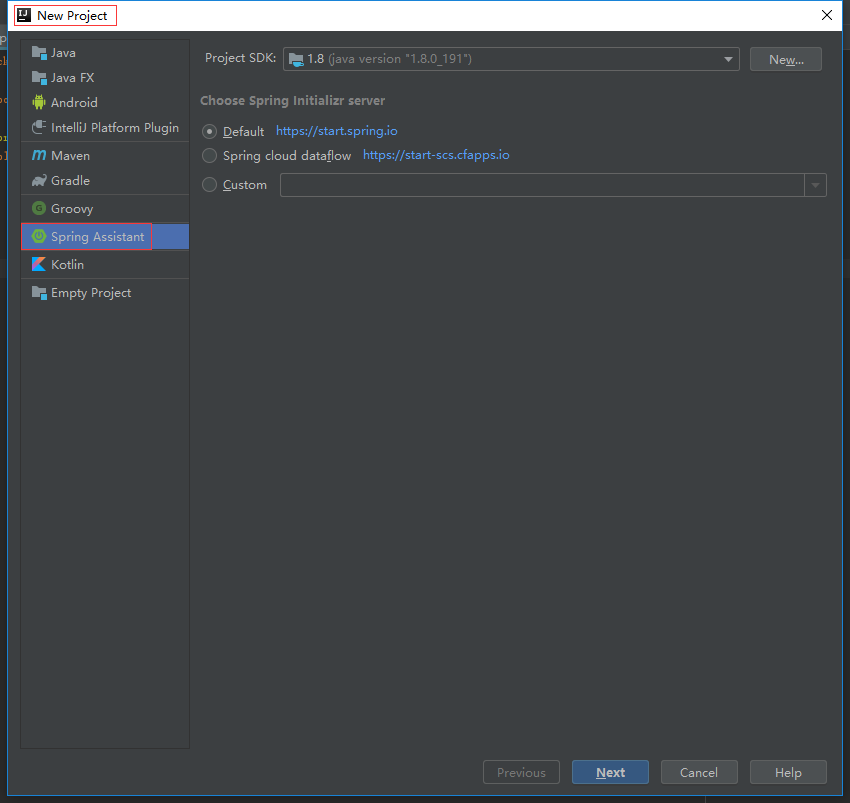
Task: Click inside the Custom URL input field
Action: (x=542, y=185)
